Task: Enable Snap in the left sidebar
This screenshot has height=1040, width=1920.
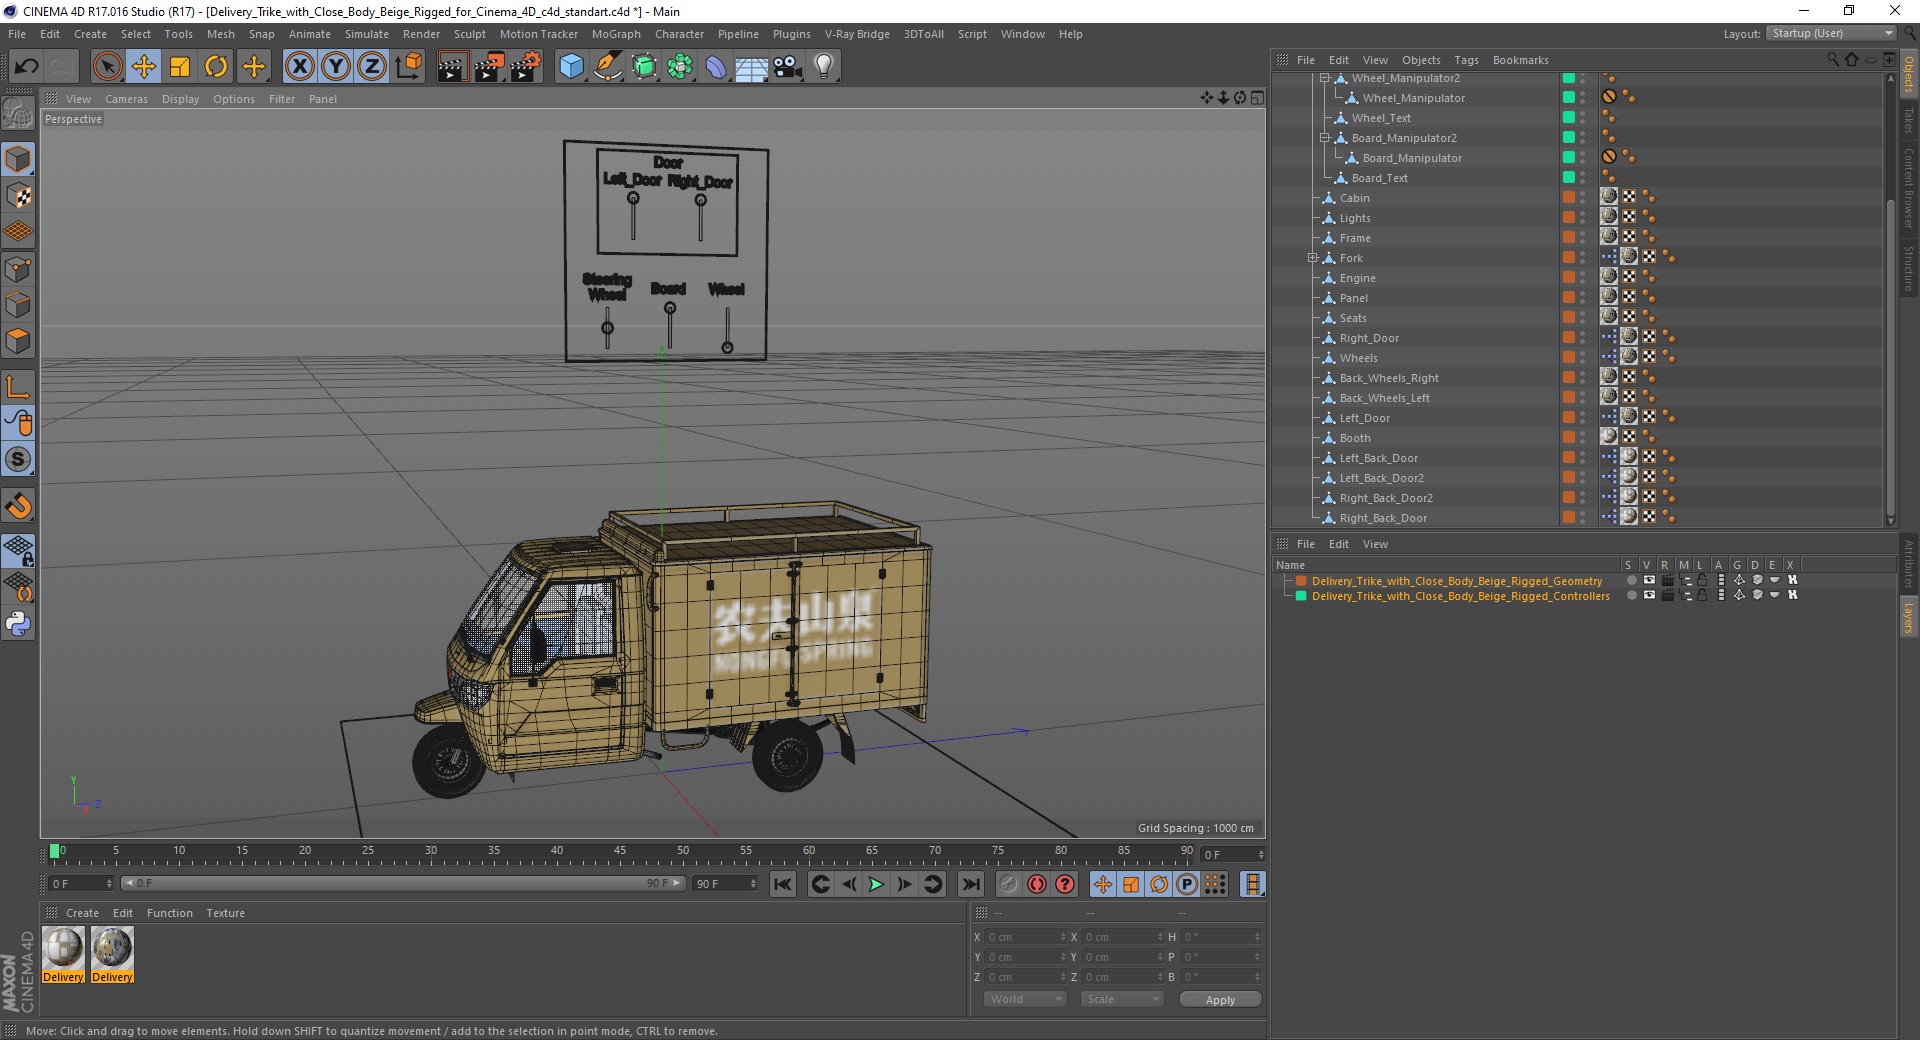Action: pyautogui.click(x=18, y=459)
